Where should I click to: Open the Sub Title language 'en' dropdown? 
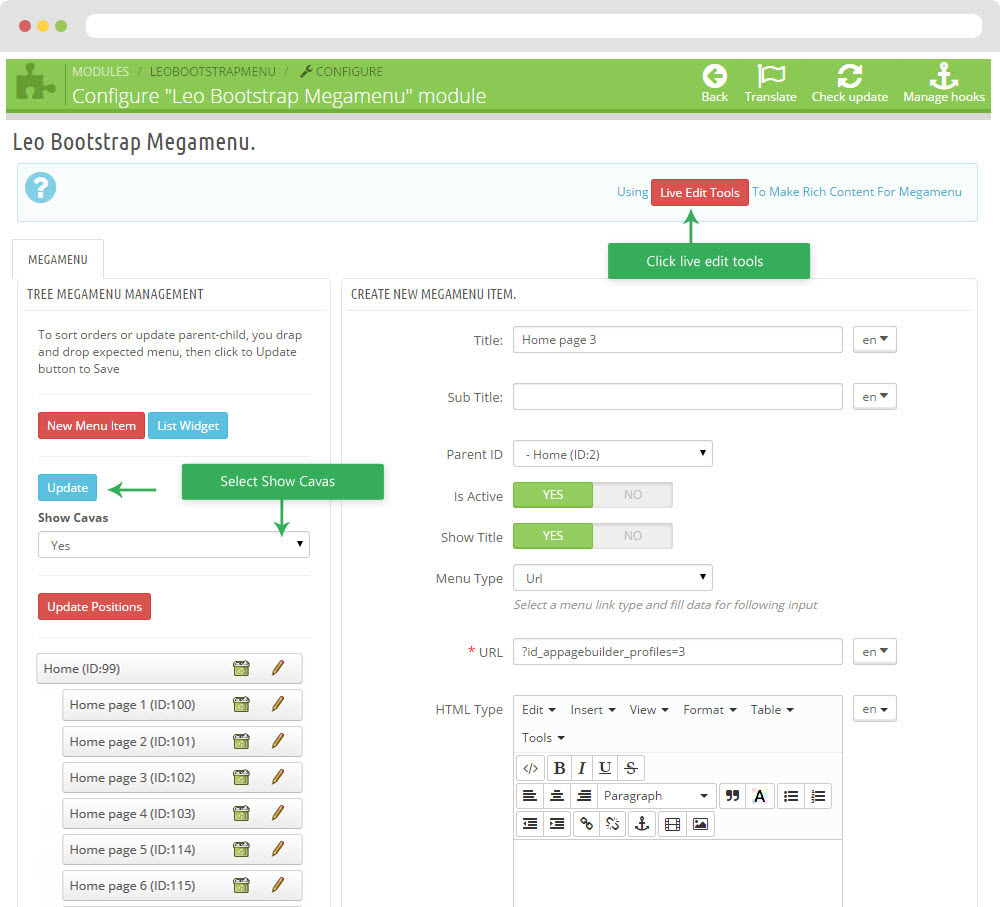pos(874,397)
